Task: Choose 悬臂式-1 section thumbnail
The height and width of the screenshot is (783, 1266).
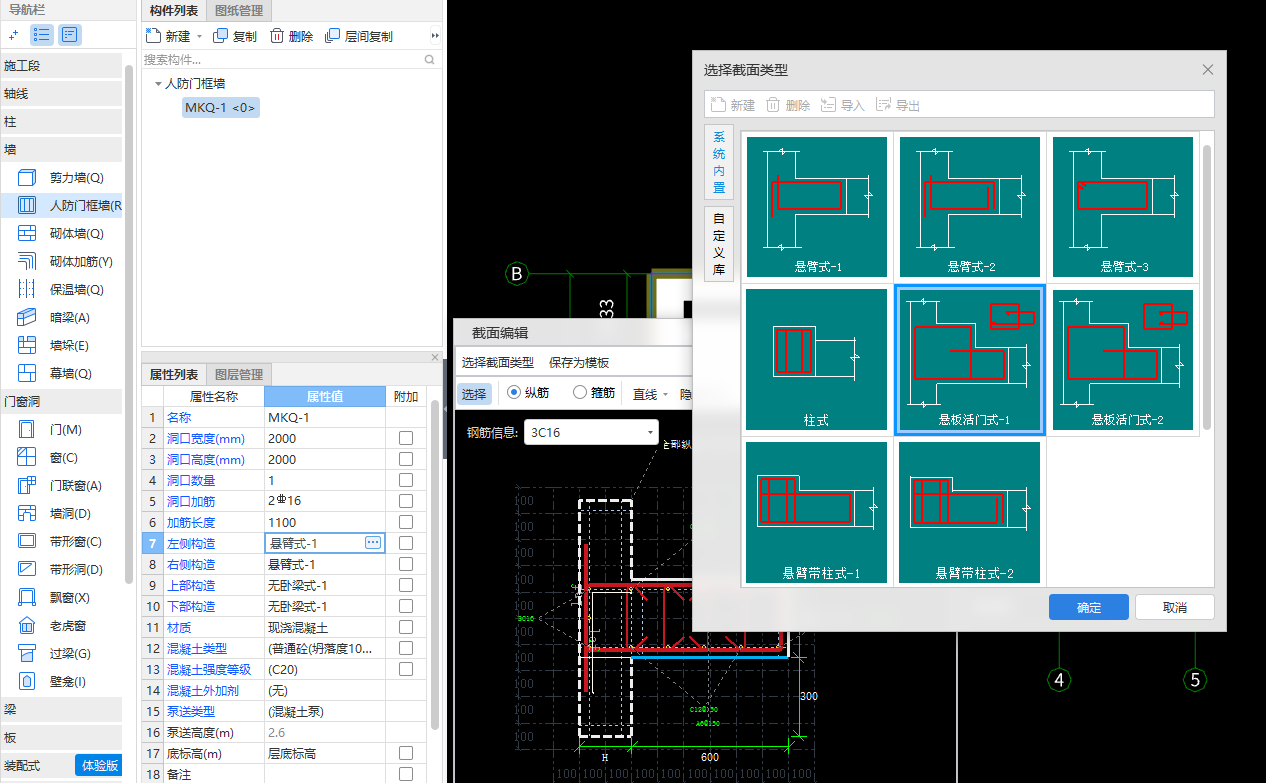Action: pos(818,207)
